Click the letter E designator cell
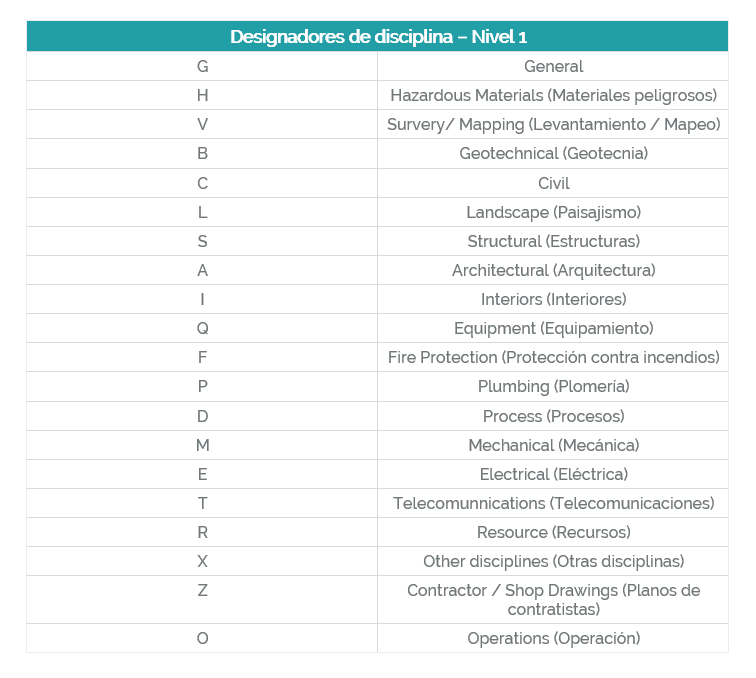756x678 pixels. point(202,474)
